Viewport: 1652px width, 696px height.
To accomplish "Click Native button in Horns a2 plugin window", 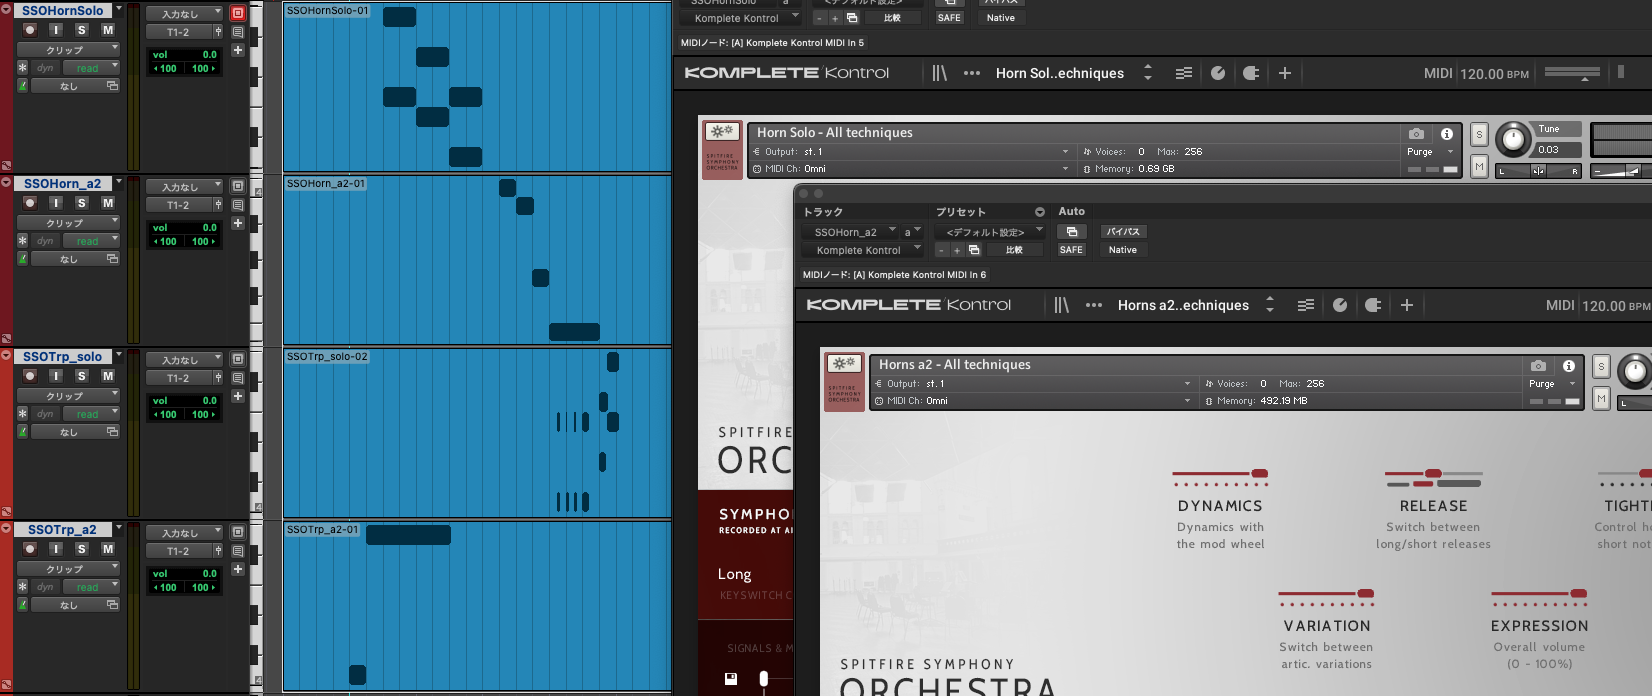I will pyautogui.click(x=1123, y=250).
